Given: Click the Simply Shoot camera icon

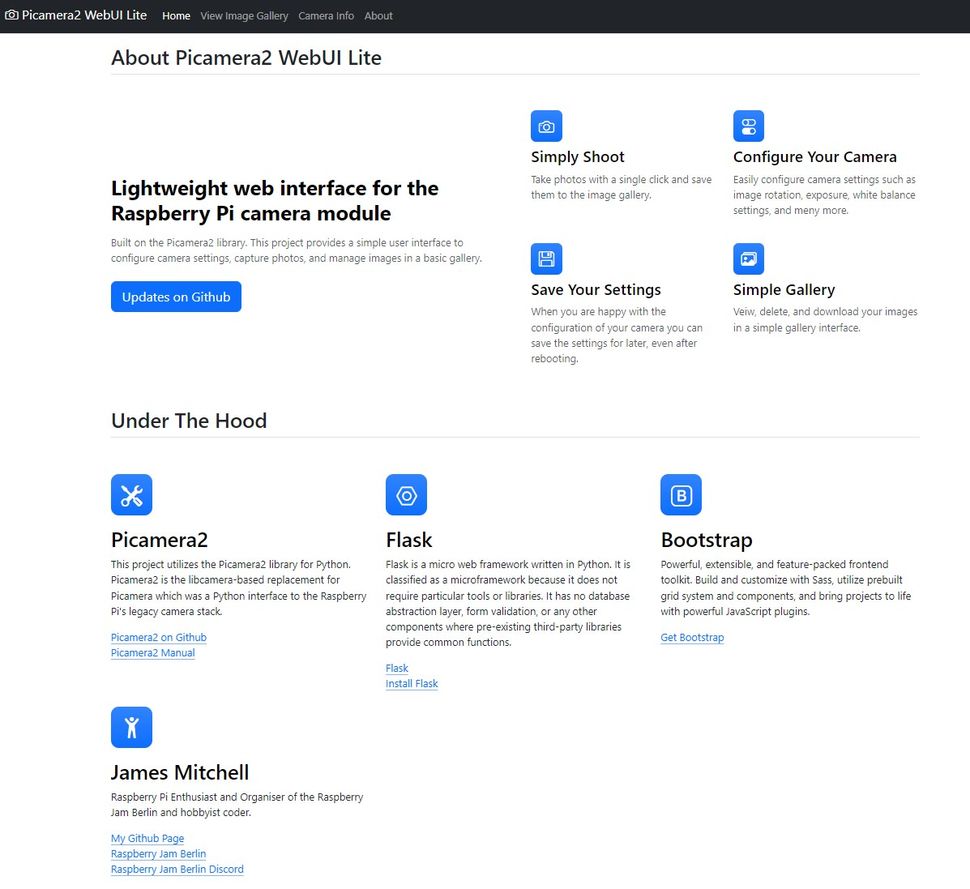Looking at the screenshot, I should (x=546, y=127).
